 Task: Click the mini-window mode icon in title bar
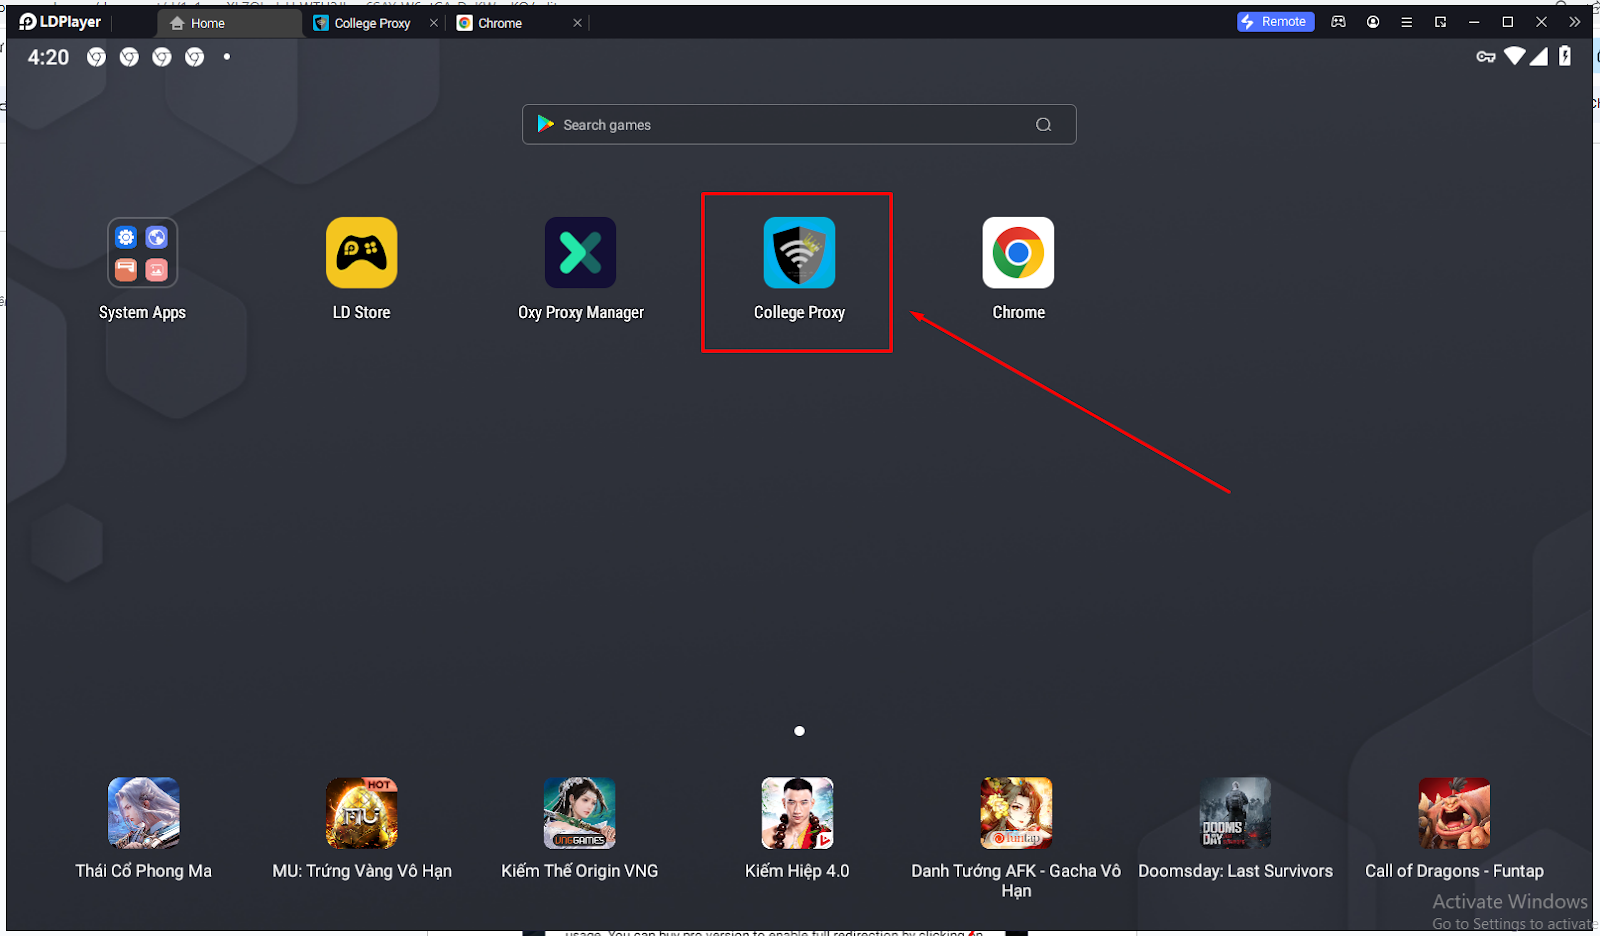(1440, 22)
